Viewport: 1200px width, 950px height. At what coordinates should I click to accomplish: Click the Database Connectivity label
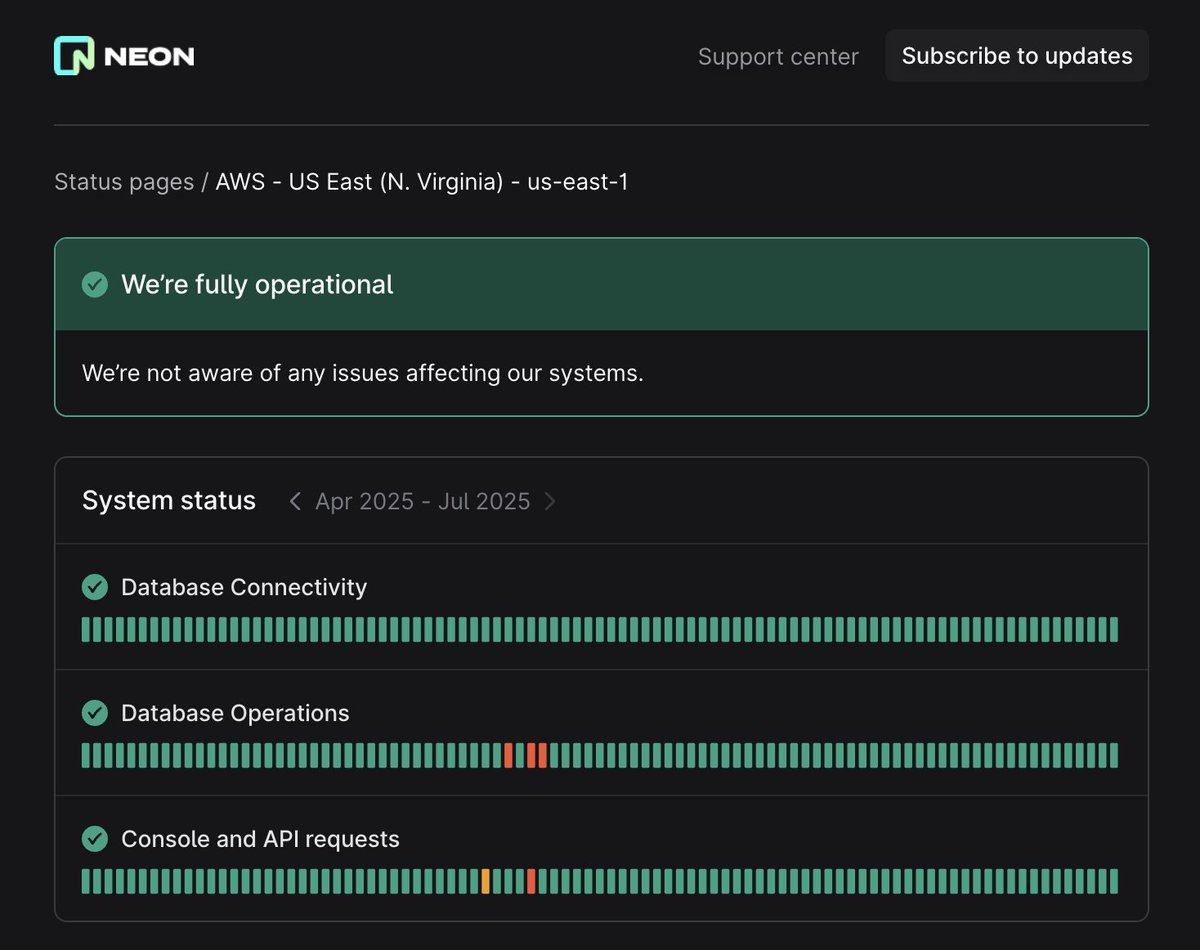pos(244,587)
